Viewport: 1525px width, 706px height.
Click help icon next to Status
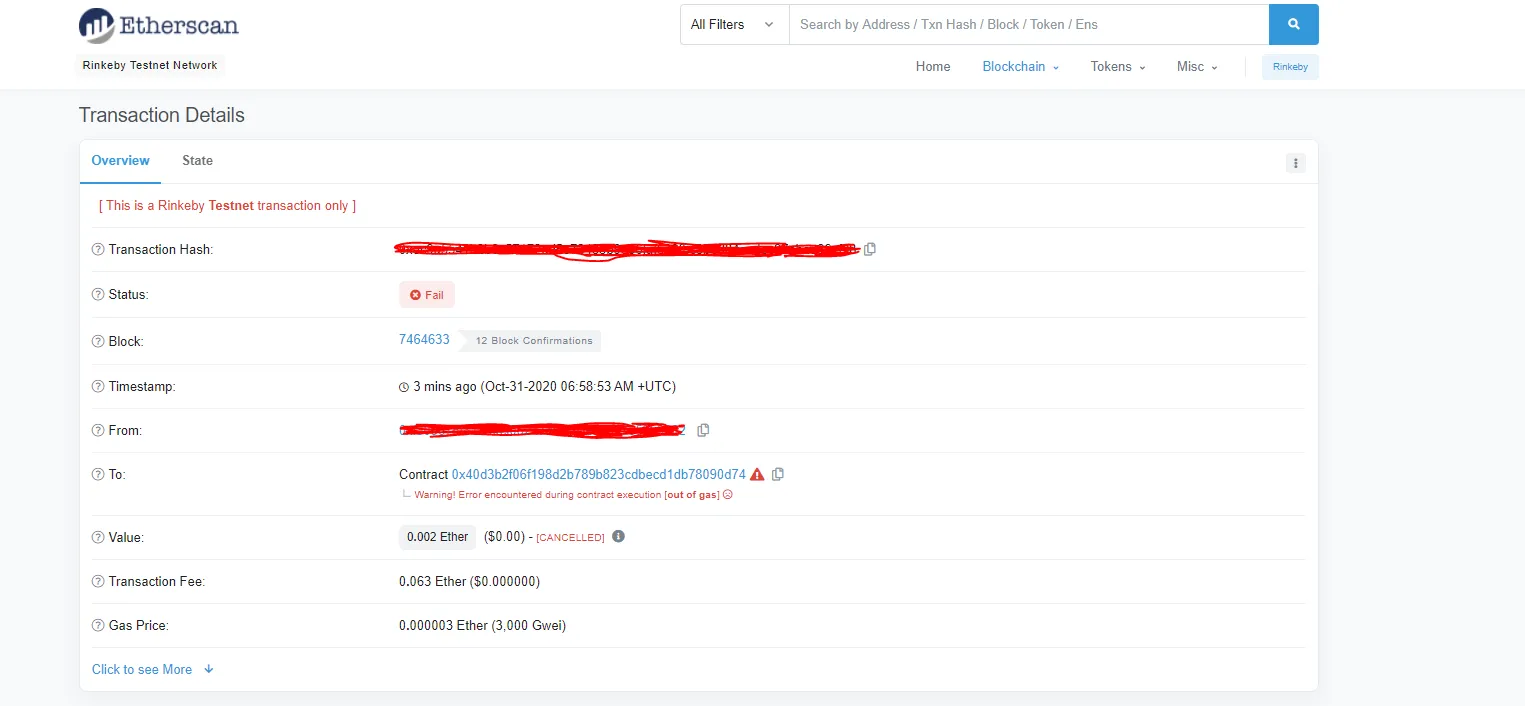98,294
